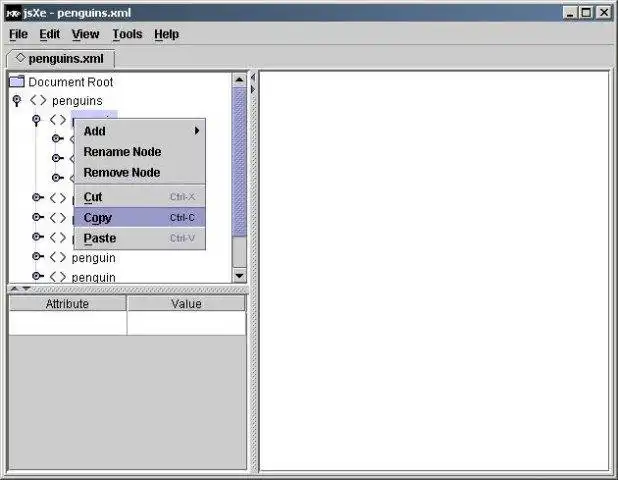Select the Document Root text label

(71, 82)
